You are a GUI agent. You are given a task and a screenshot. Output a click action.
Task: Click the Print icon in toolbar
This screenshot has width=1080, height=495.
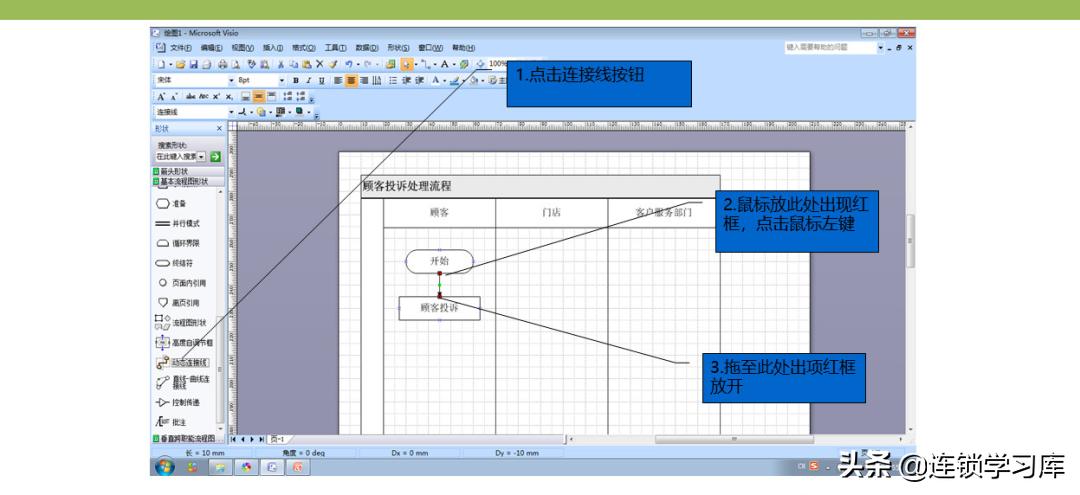pyautogui.click(x=222, y=64)
